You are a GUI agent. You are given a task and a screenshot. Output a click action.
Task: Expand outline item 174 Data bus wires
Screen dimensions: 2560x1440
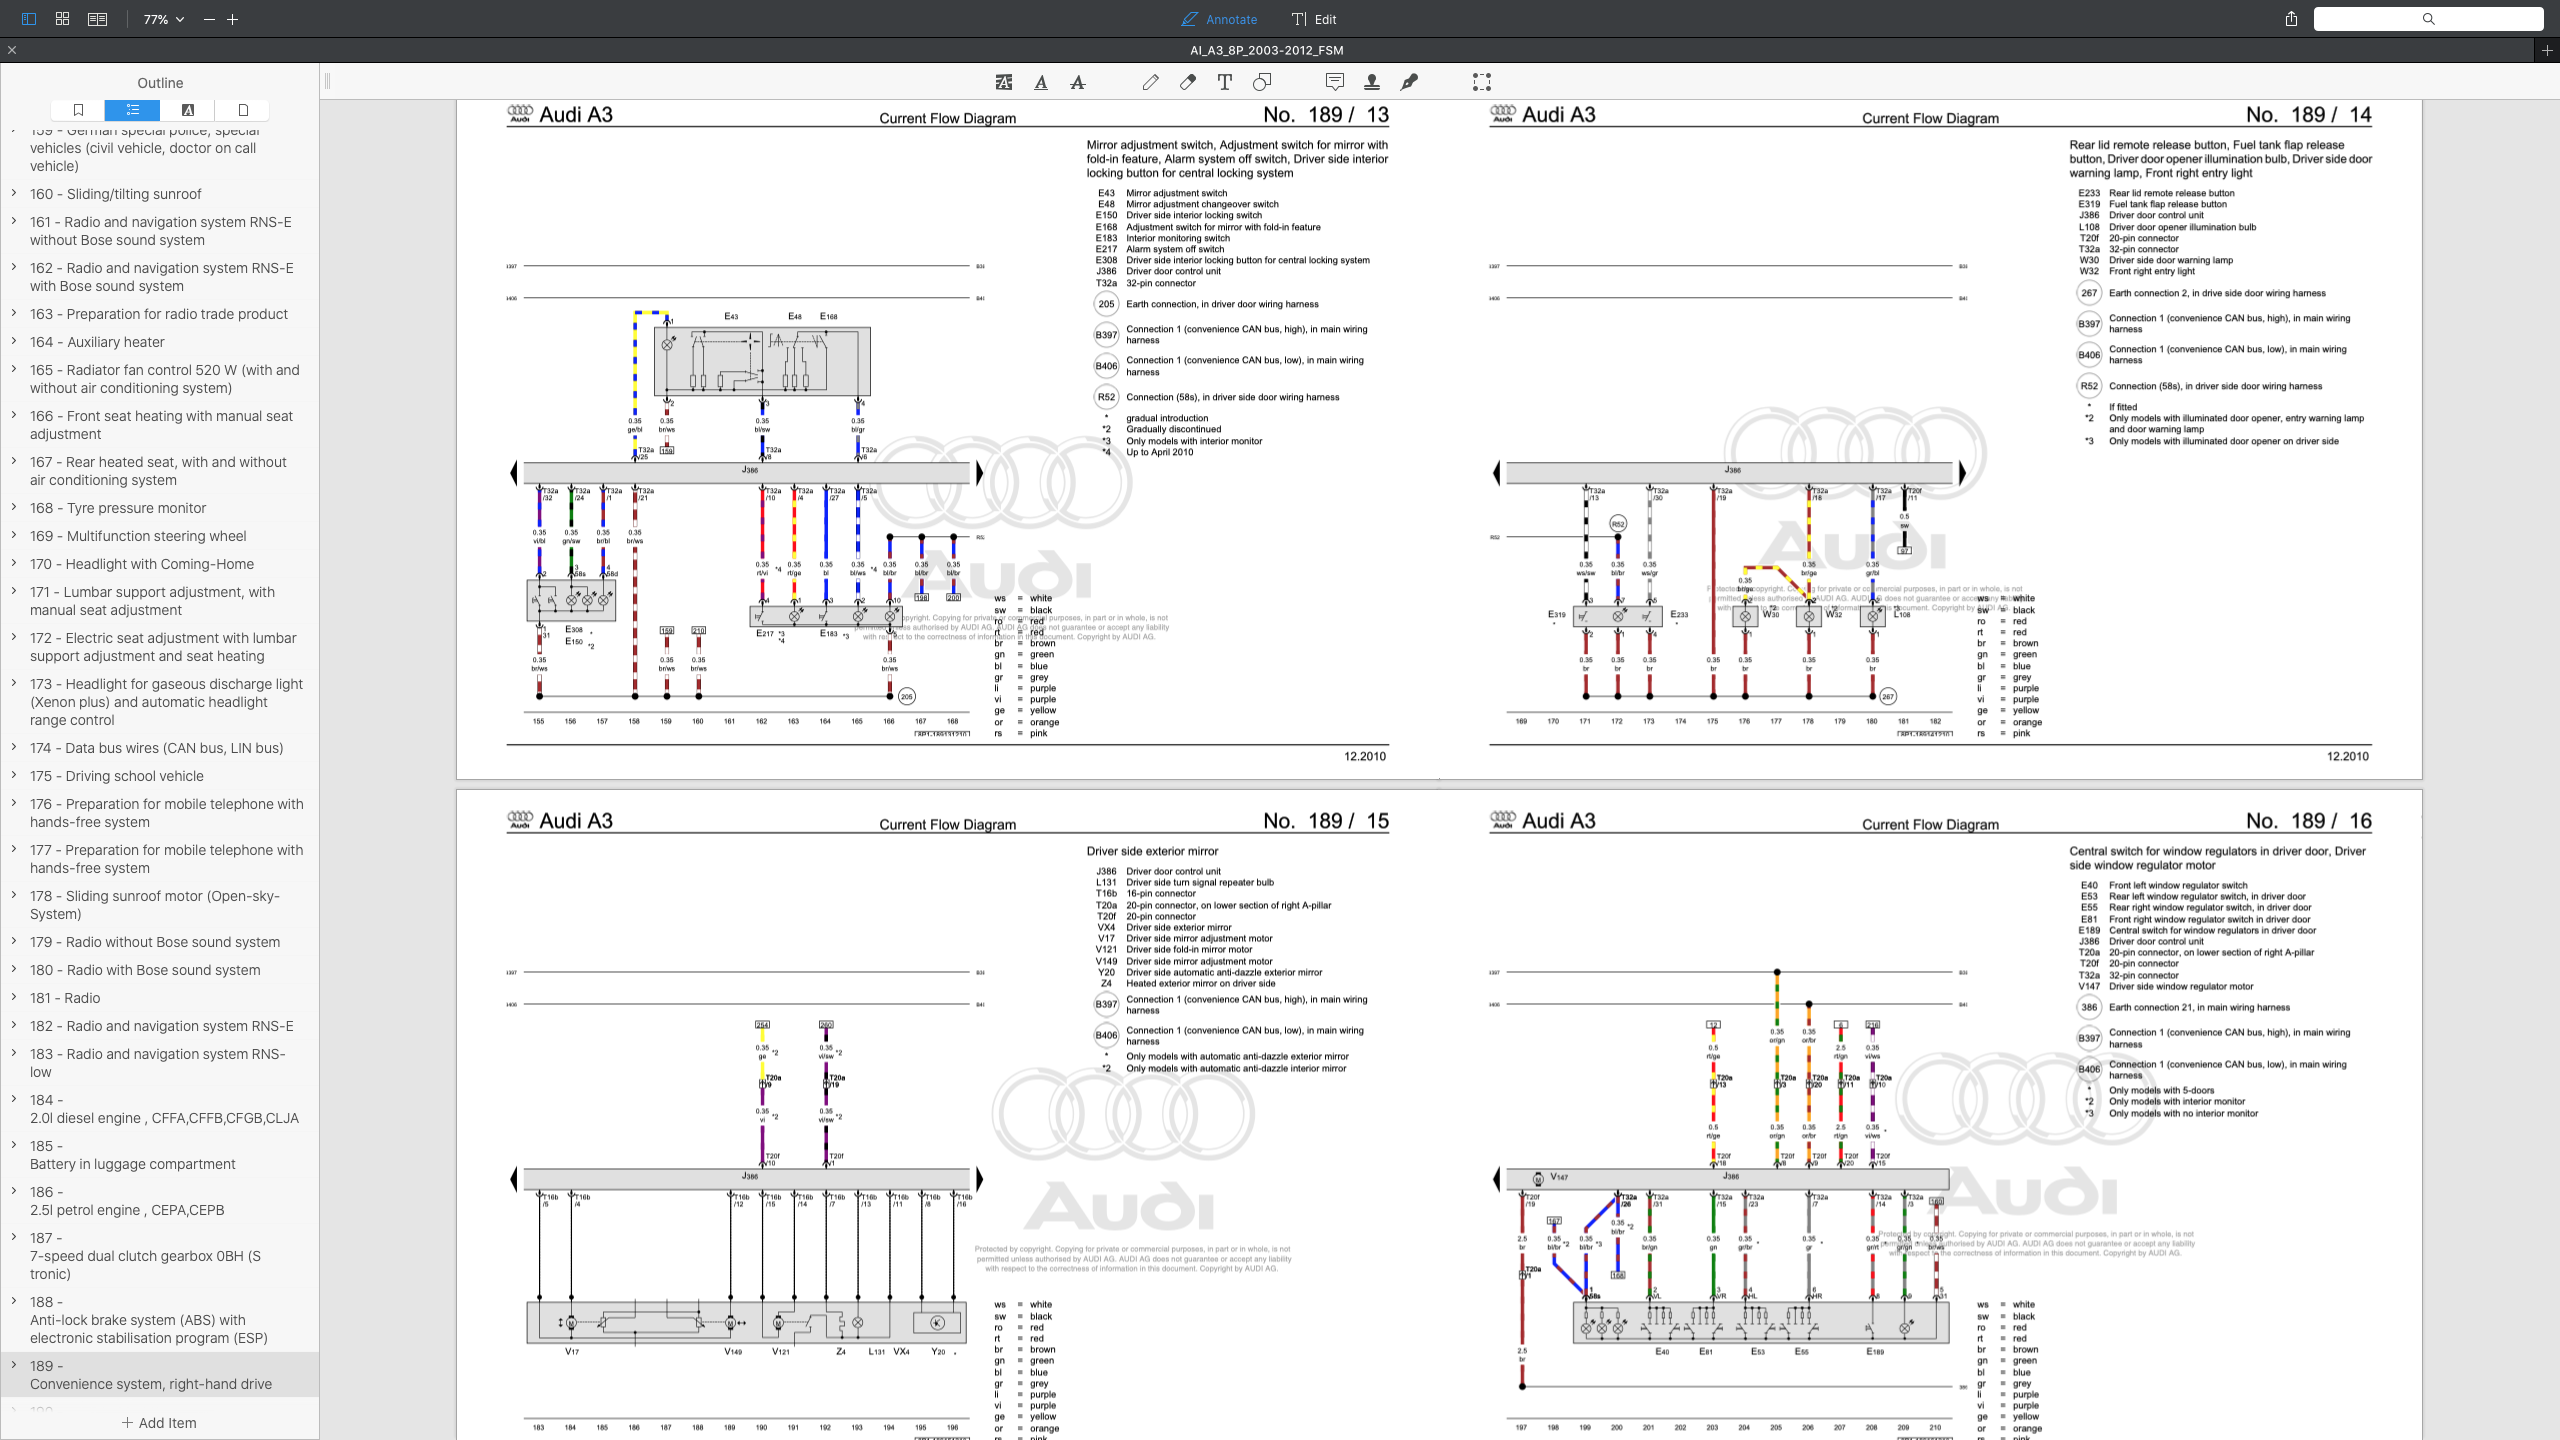click(14, 747)
